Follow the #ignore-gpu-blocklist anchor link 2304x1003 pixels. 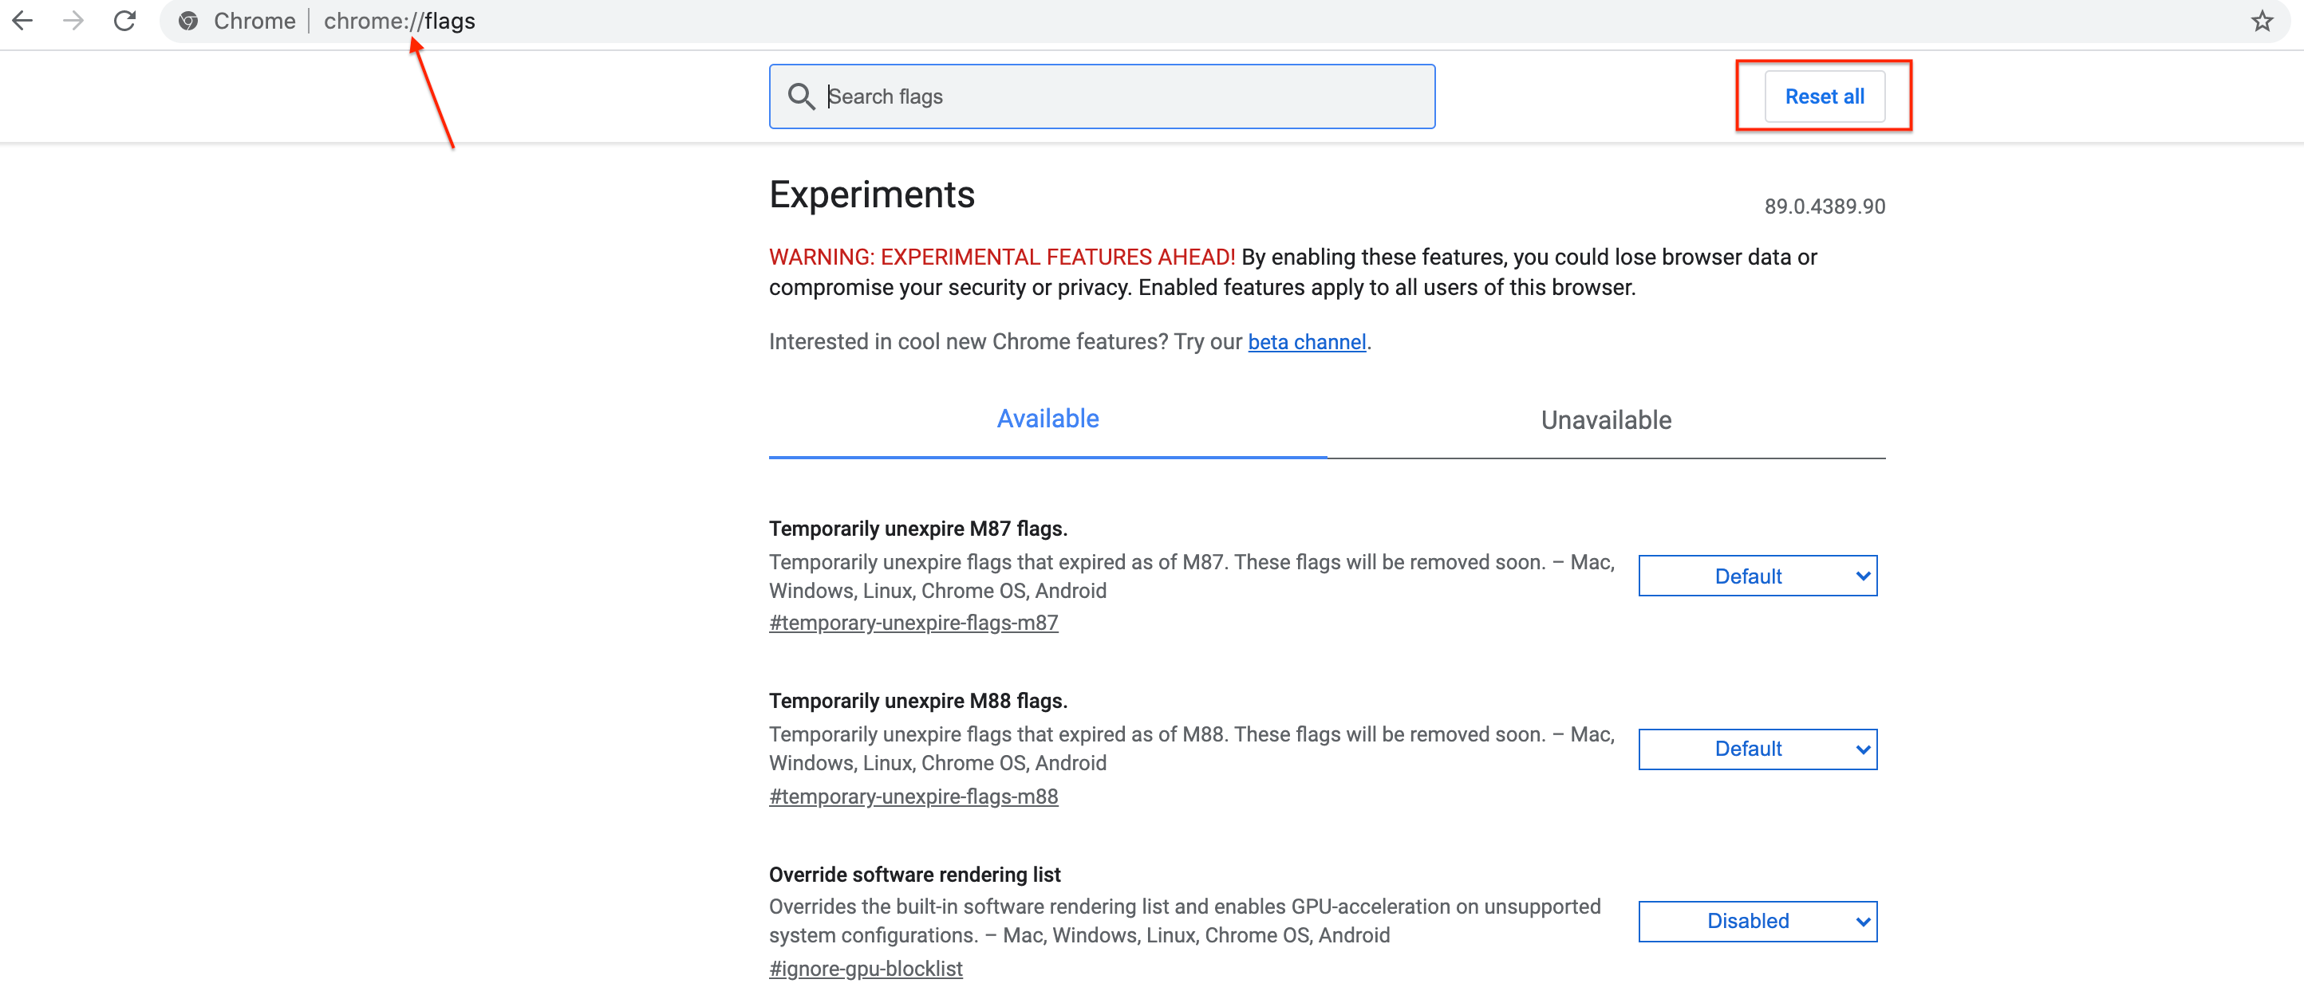pos(865,969)
